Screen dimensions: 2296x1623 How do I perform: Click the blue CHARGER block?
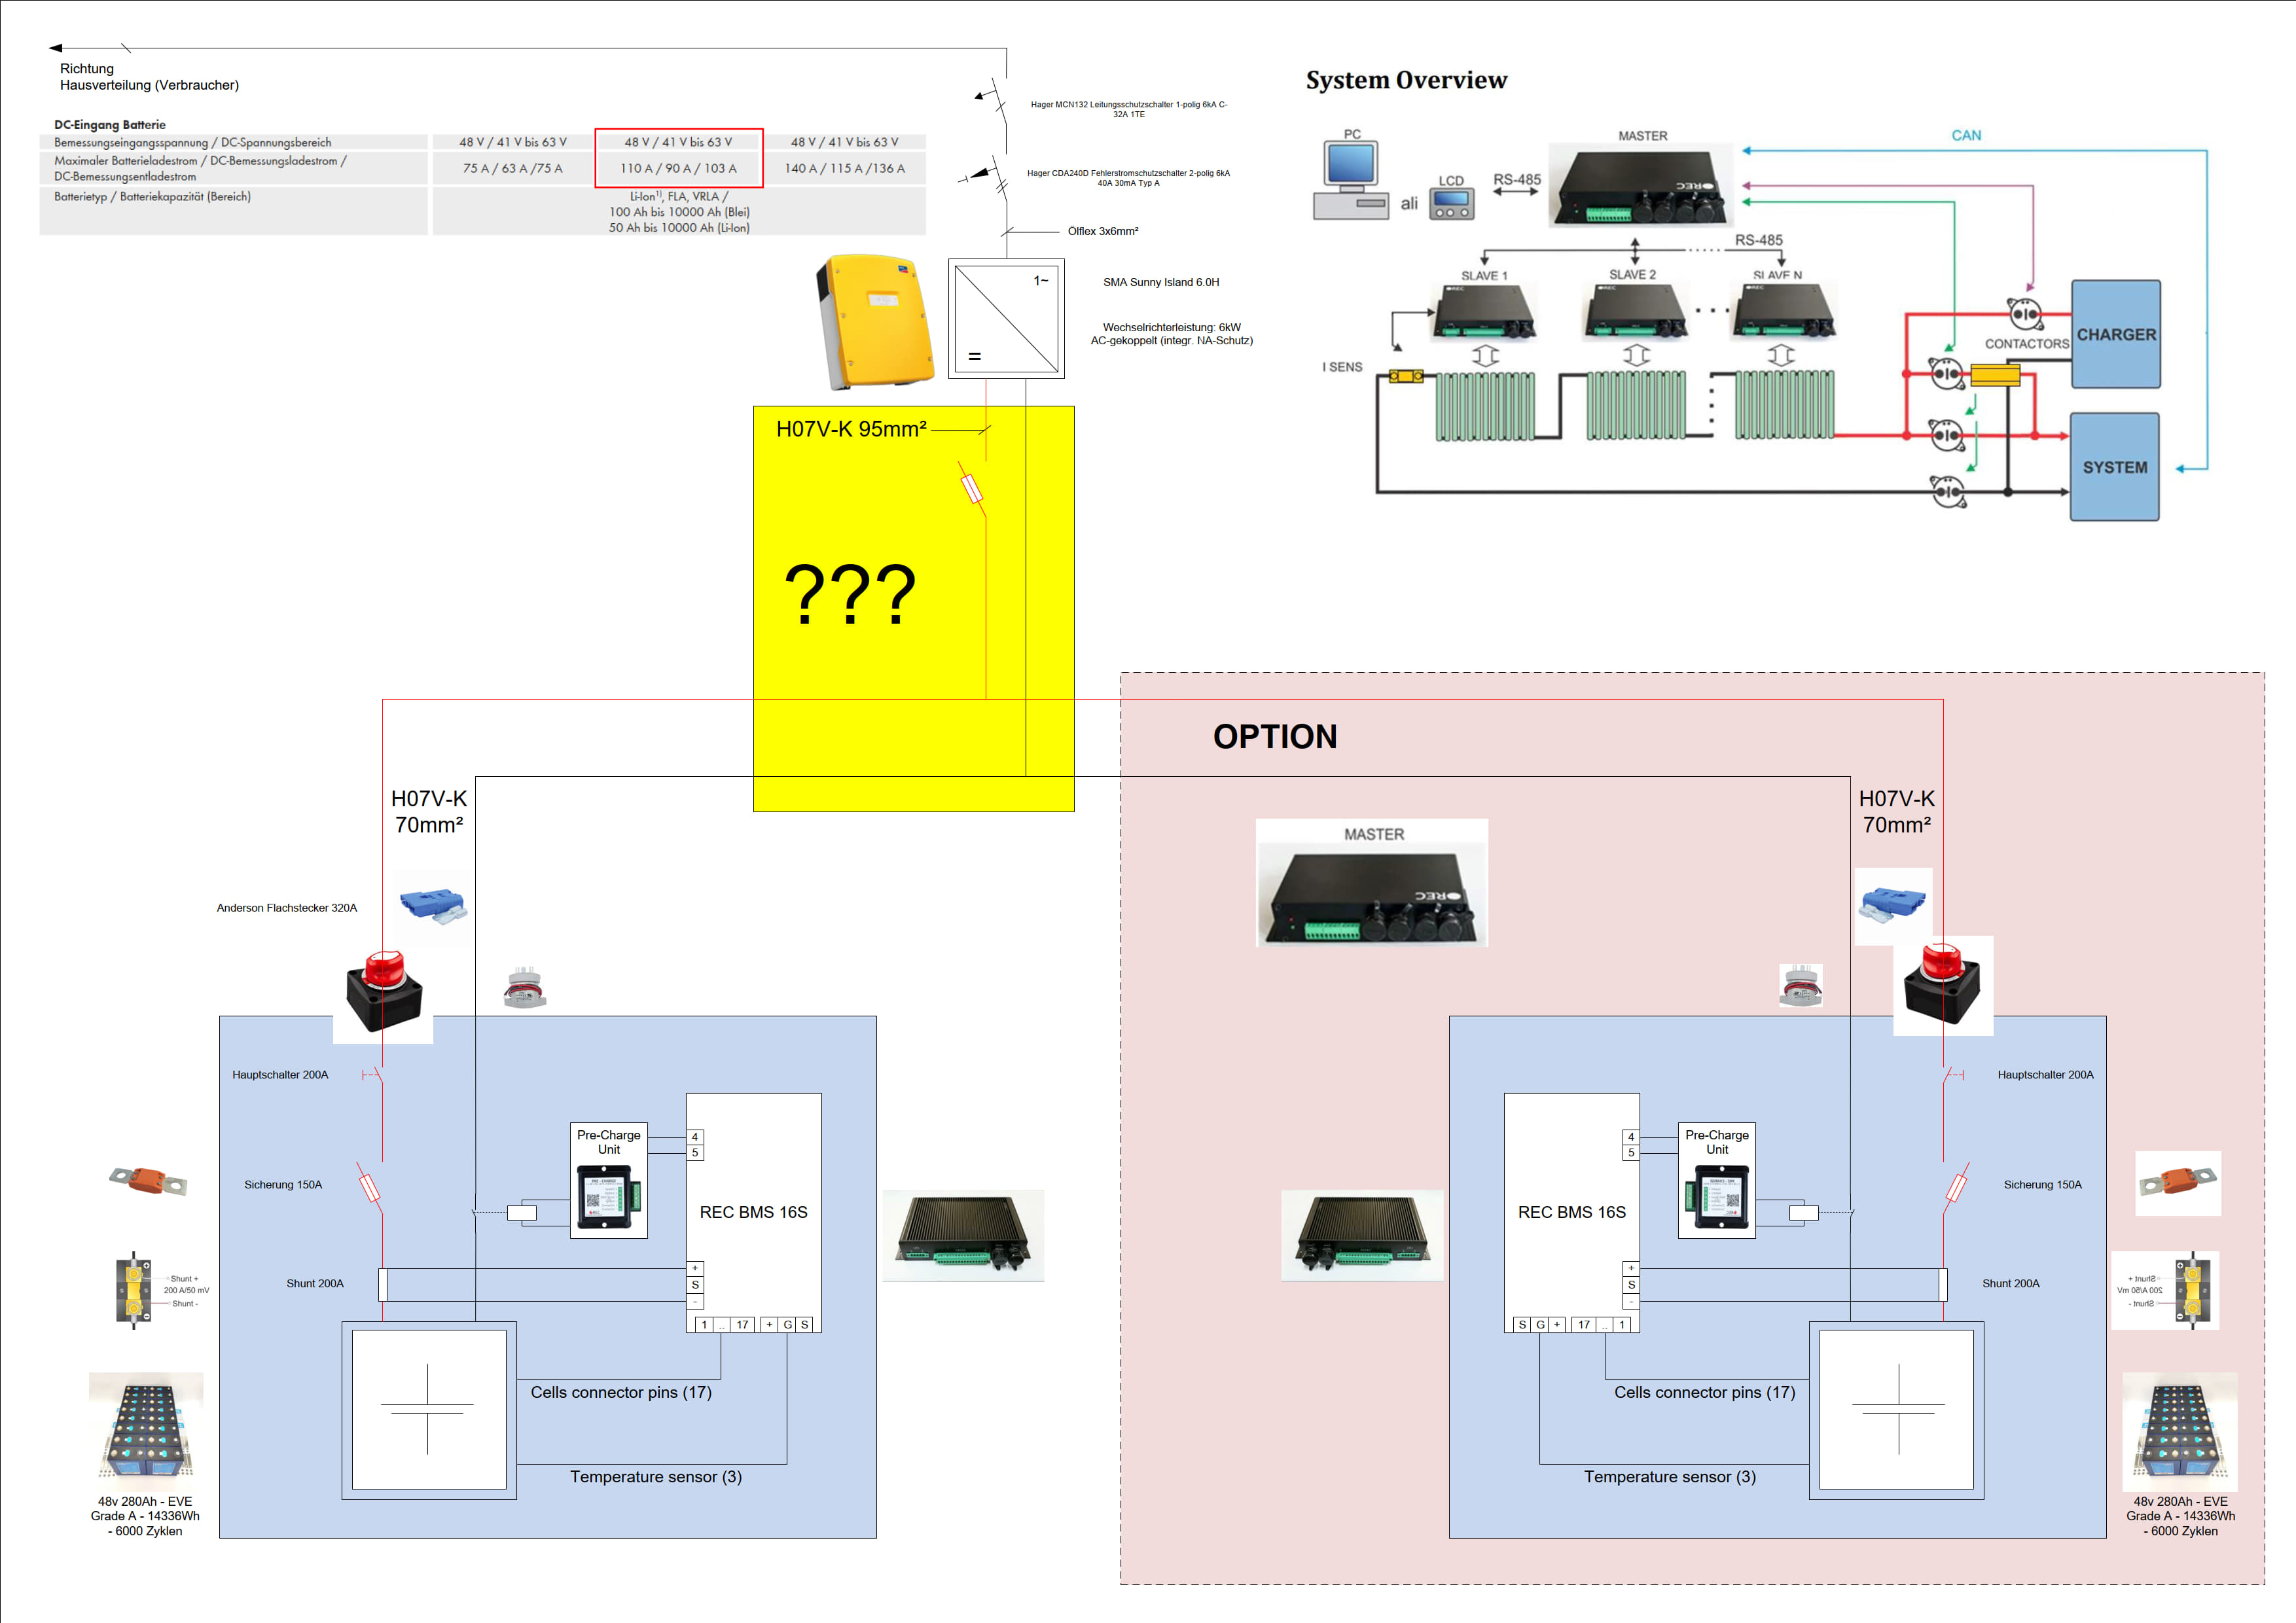[2116, 334]
